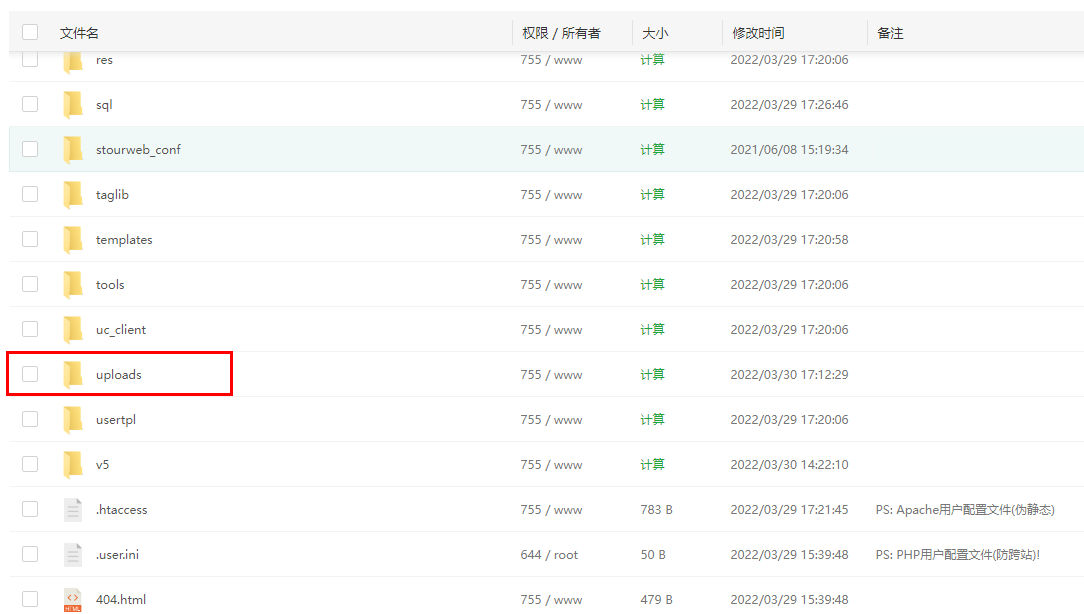1084x614 pixels.
Task: Click the uploads folder icon
Action: coord(73,374)
